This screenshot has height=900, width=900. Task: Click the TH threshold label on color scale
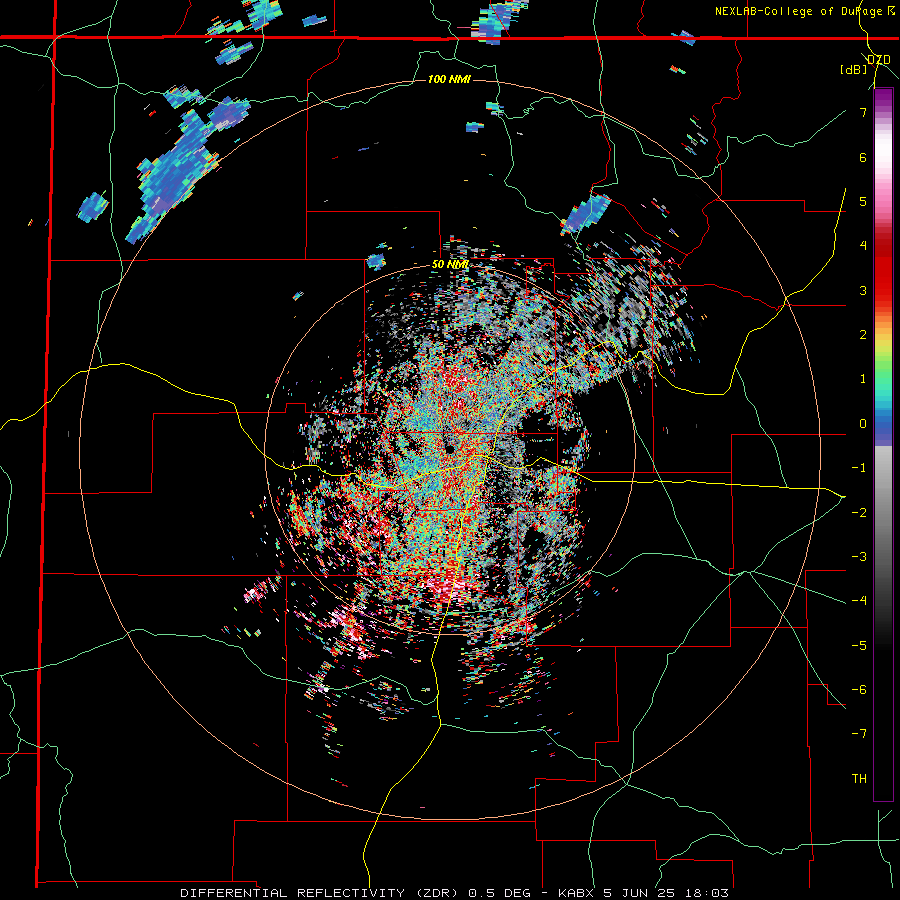pos(859,778)
